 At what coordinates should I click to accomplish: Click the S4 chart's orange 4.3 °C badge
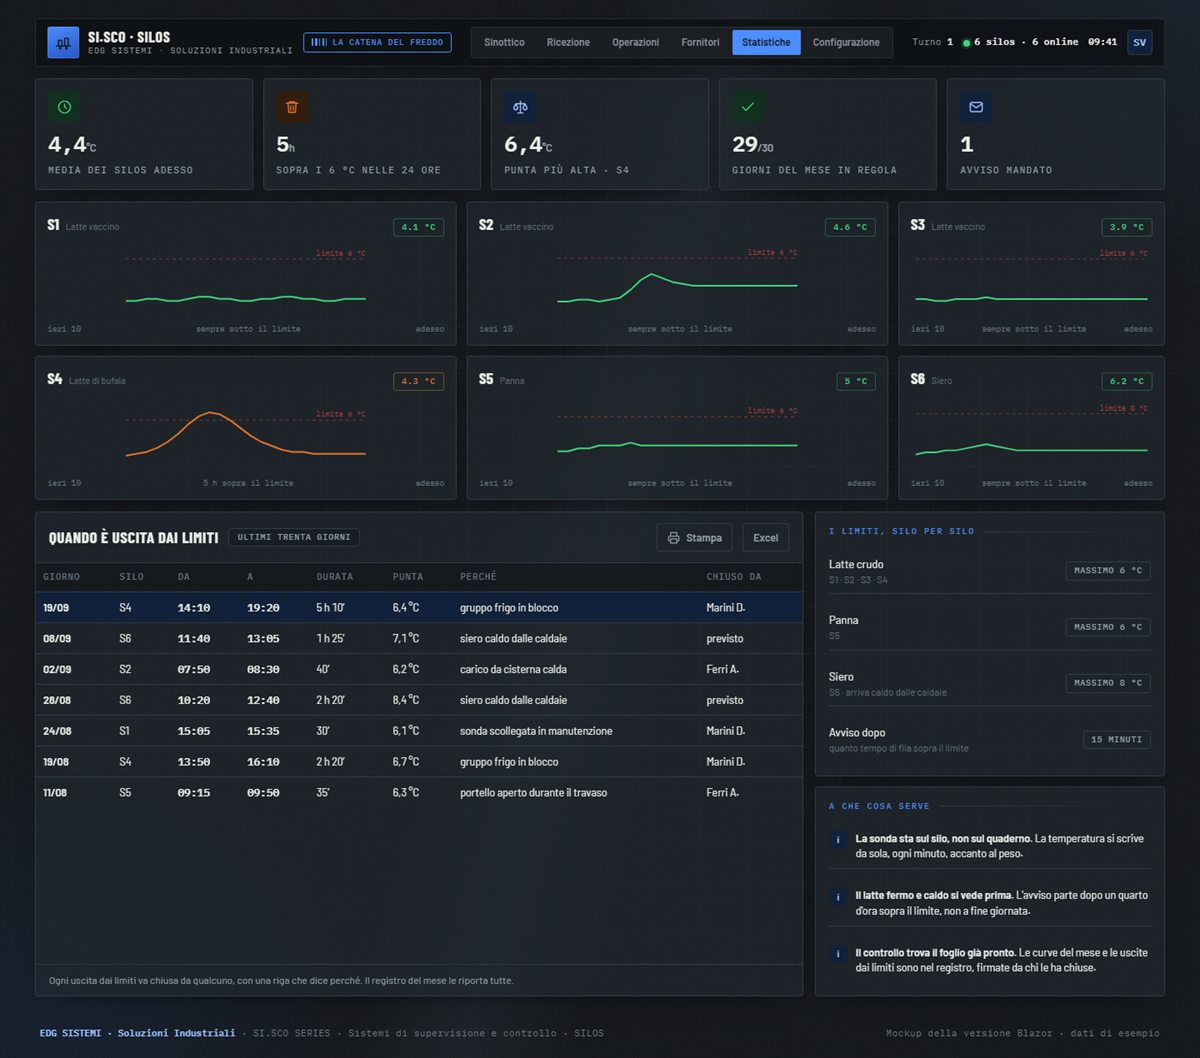pyautogui.click(x=418, y=381)
